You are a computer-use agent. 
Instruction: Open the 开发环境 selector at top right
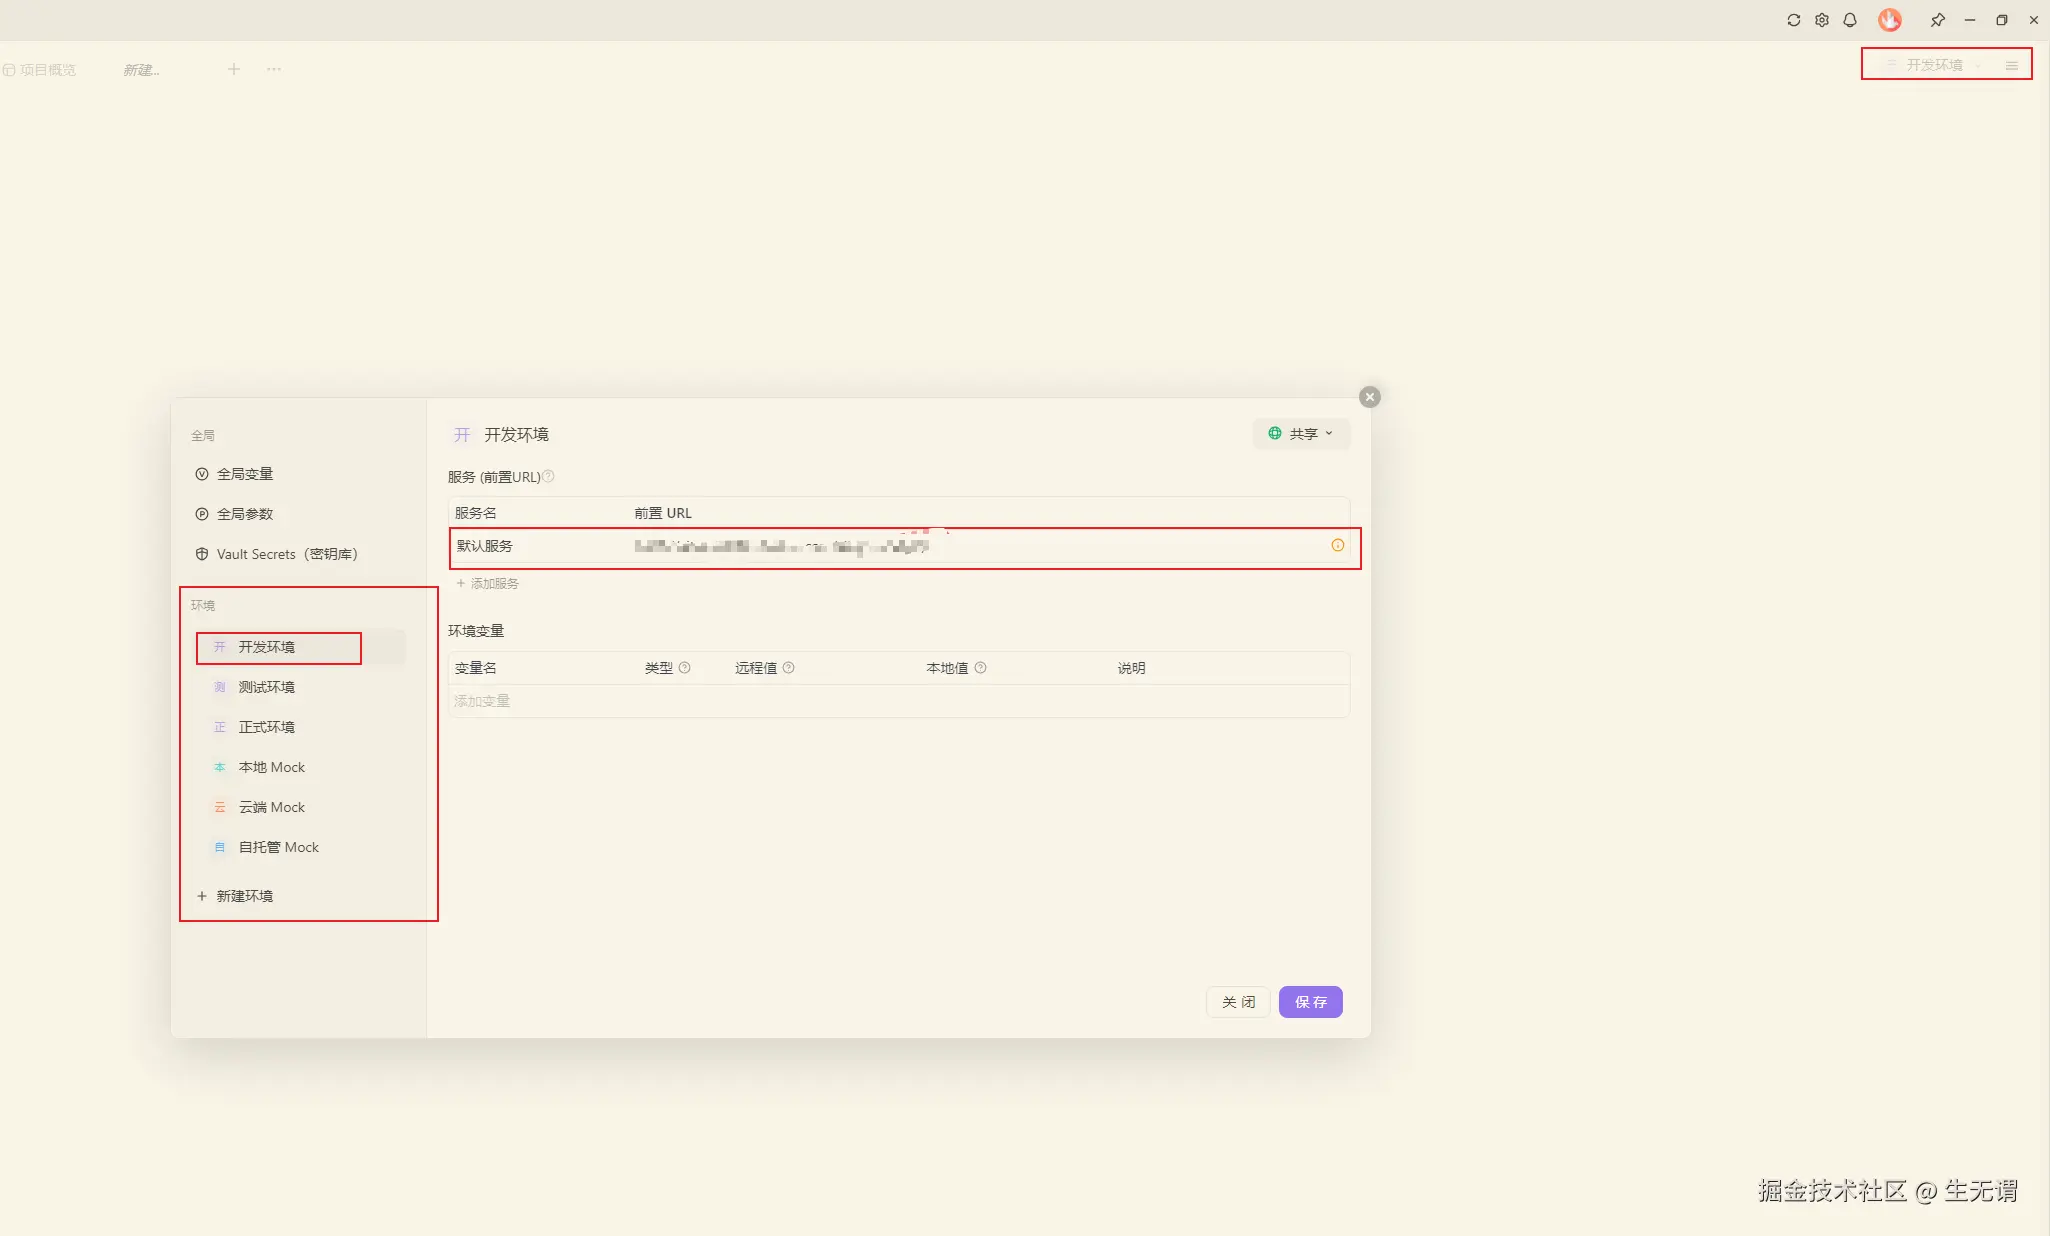tap(1933, 65)
